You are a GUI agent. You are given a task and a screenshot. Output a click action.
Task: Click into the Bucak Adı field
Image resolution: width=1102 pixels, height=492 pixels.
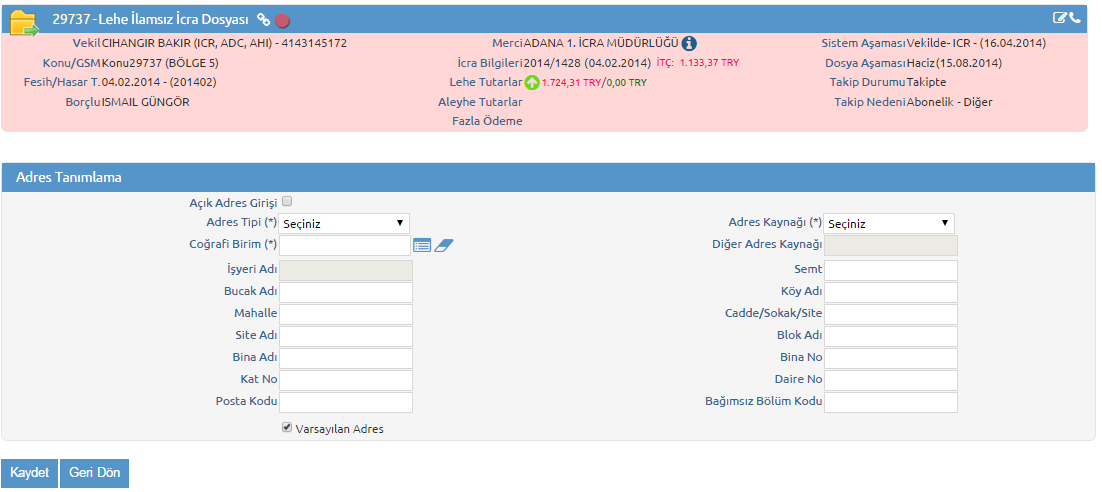[x=346, y=292]
